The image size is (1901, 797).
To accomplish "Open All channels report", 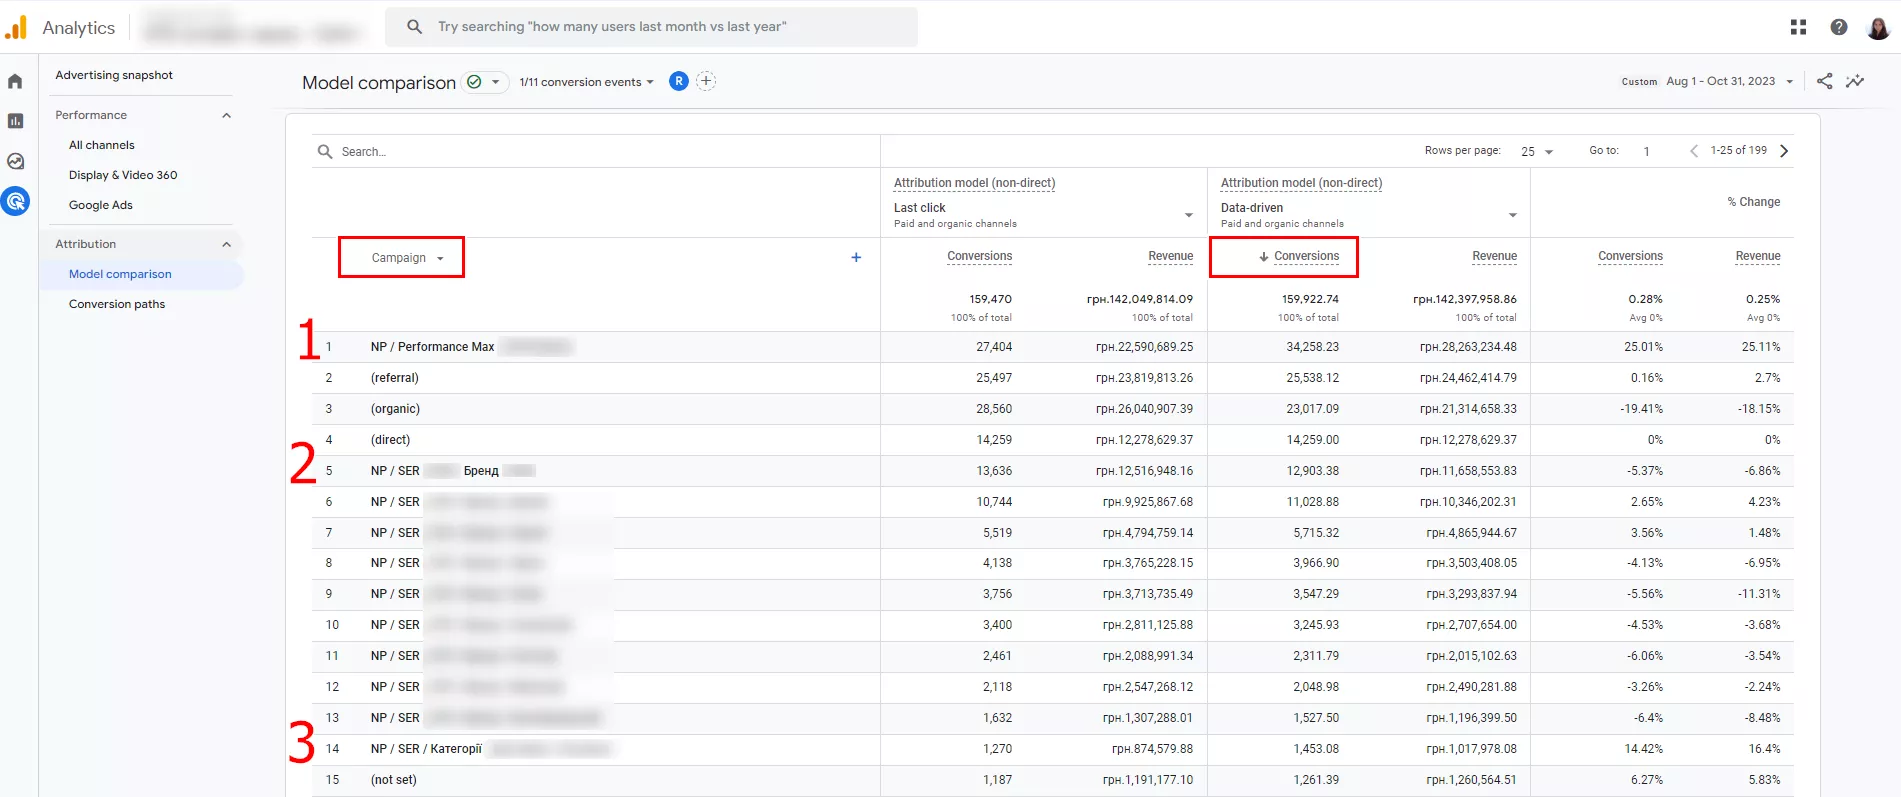I will tap(101, 145).
